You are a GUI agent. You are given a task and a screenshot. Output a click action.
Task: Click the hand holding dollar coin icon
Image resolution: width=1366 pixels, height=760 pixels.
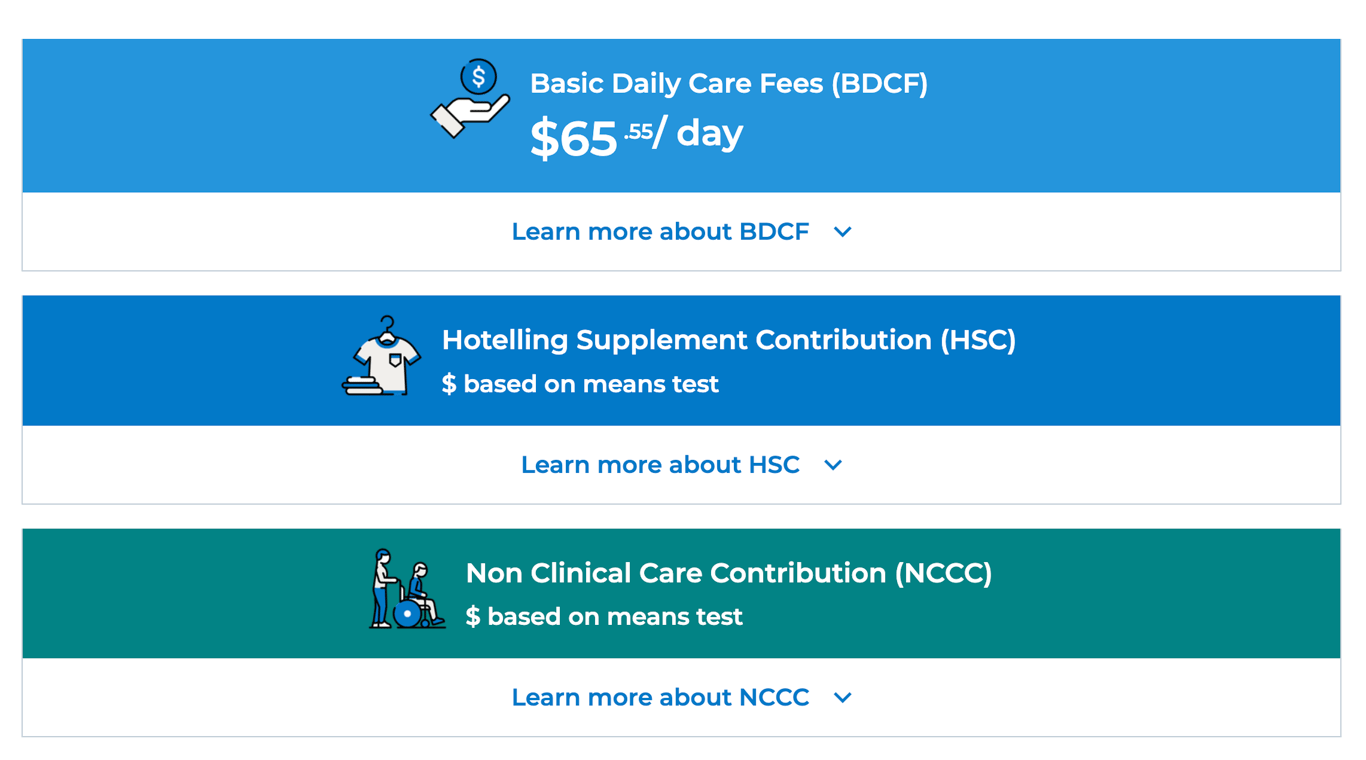coord(471,99)
